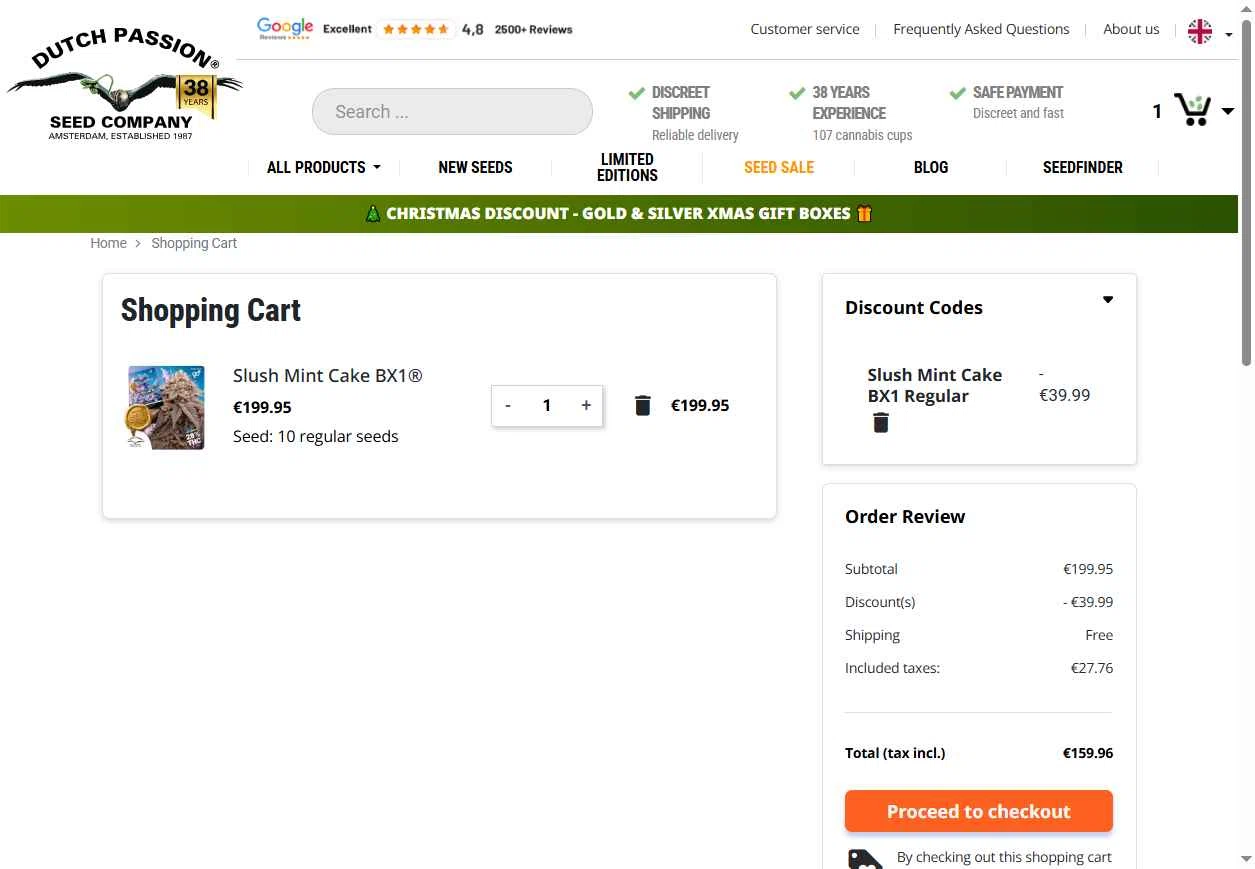Screen dimensions: 1255x869
Task: Click the Discreet Shipping checkmark icon
Action: coord(636,93)
